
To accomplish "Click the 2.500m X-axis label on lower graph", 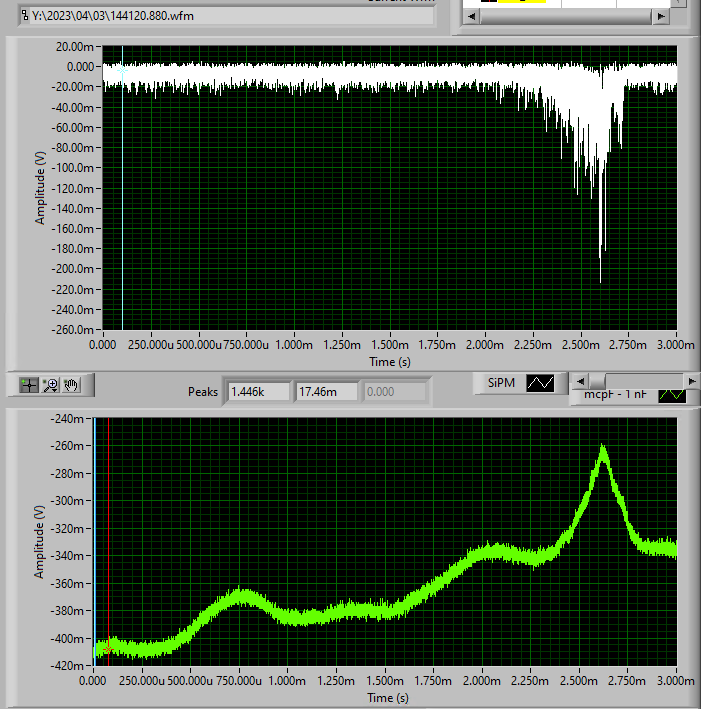I will (x=578, y=681).
